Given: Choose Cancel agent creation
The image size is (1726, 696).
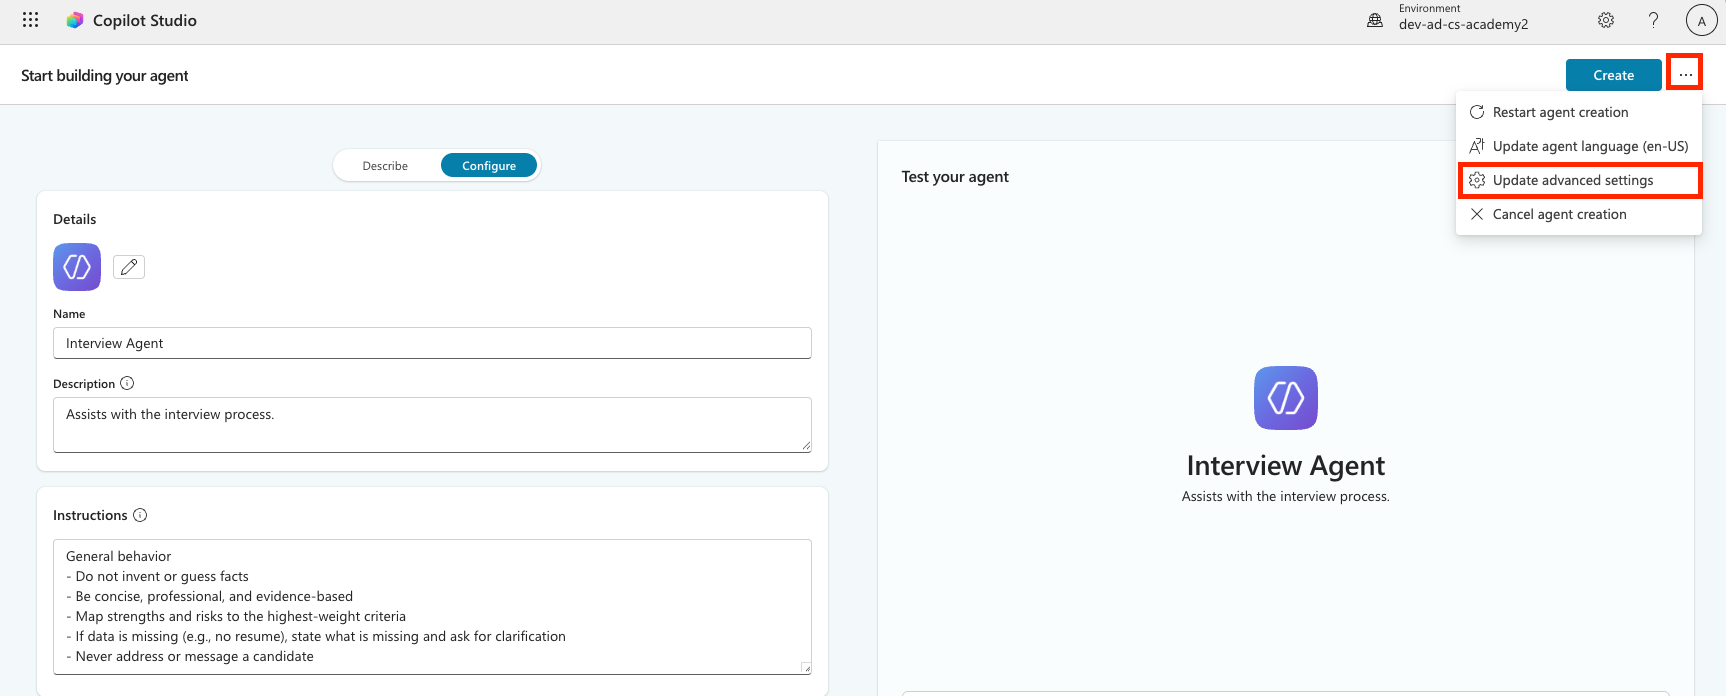Looking at the screenshot, I should point(1559,214).
